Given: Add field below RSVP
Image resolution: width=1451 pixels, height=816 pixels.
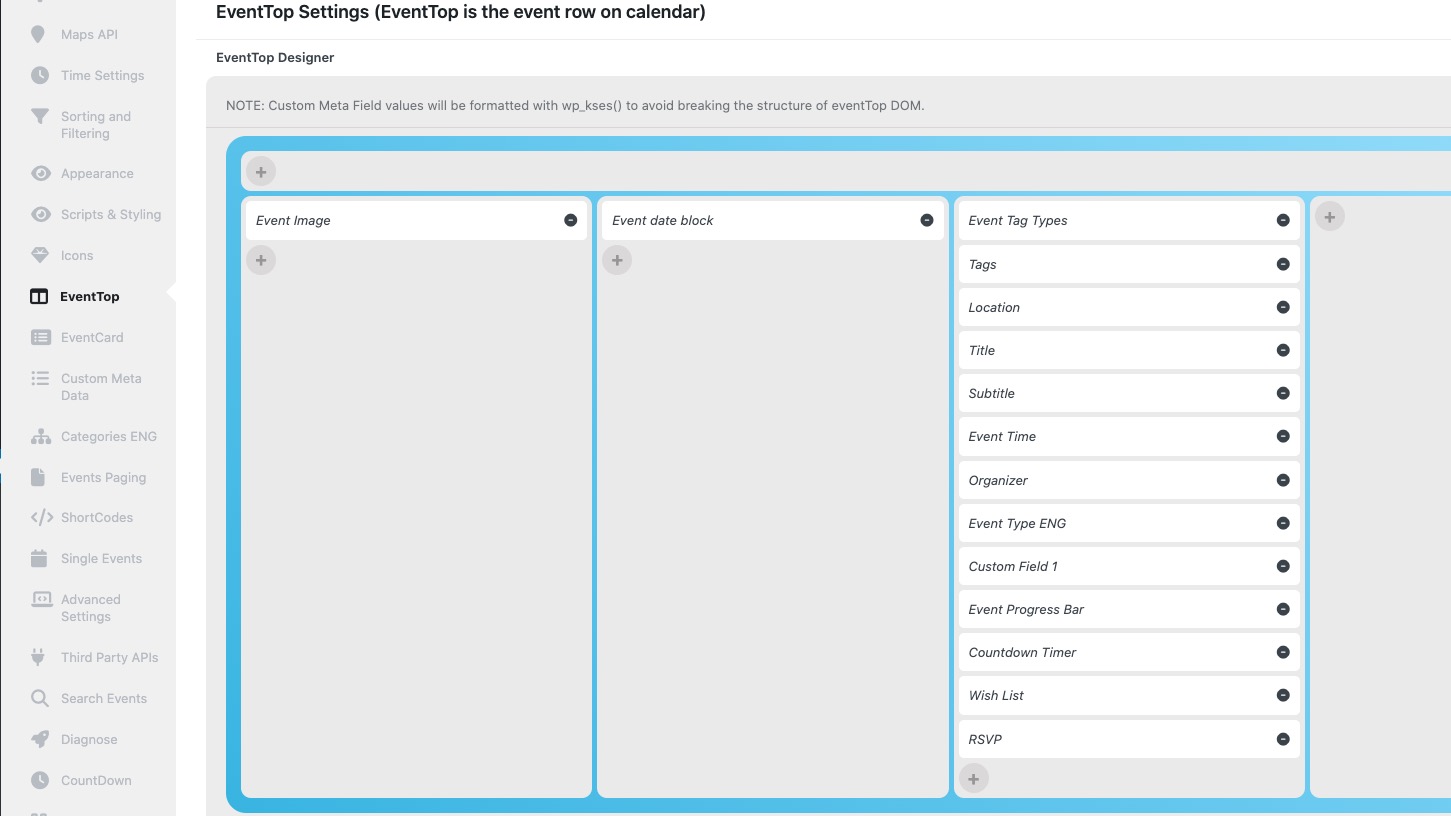Looking at the screenshot, I should pos(973,778).
